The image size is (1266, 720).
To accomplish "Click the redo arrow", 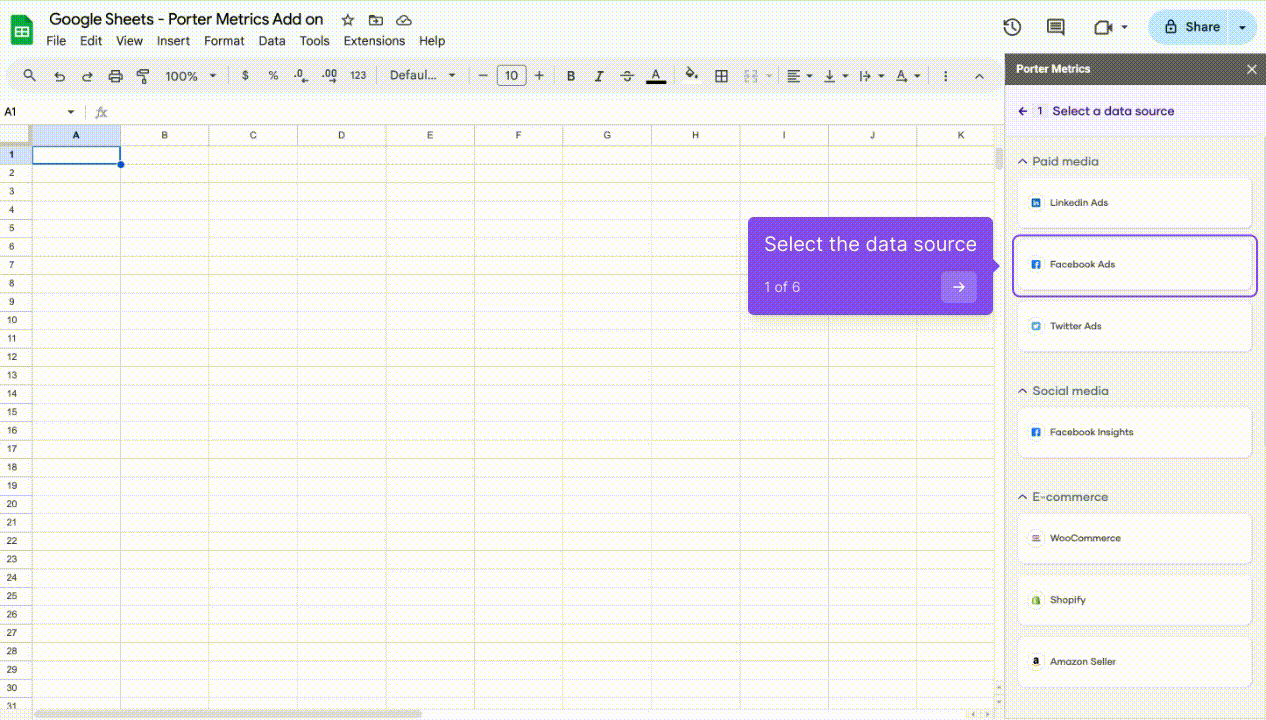I will (x=87, y=76).
